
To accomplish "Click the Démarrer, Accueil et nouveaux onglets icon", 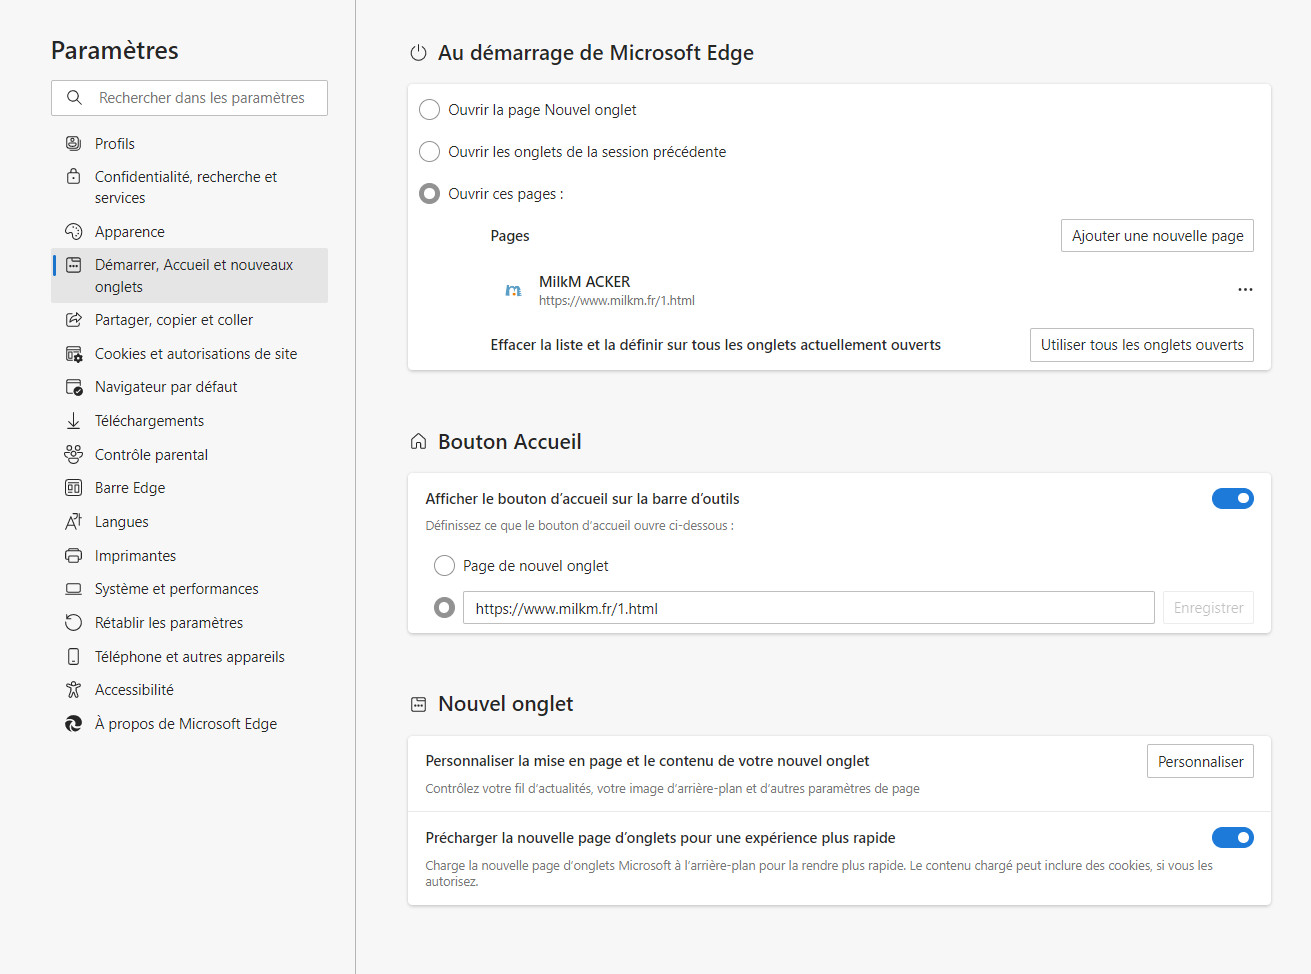I will point(73,265).
